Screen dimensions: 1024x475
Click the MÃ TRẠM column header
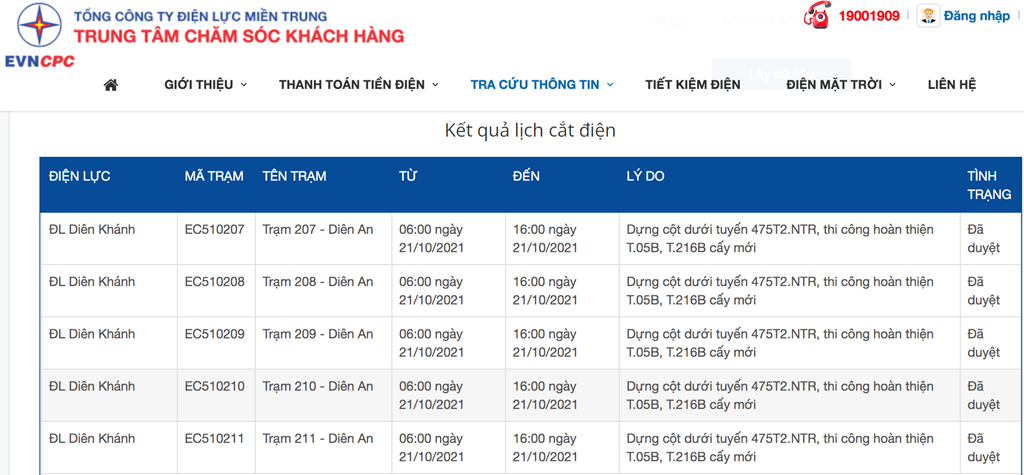[214, 176]
